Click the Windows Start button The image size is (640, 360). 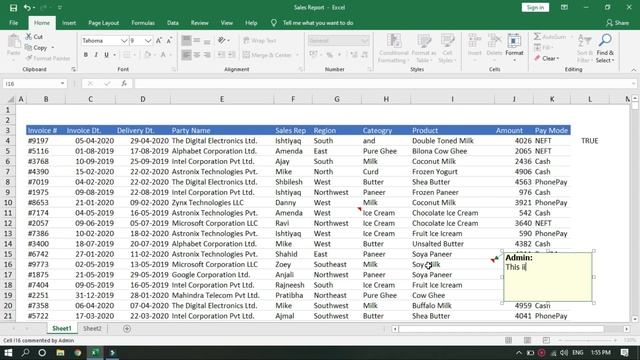coord(8,353)
